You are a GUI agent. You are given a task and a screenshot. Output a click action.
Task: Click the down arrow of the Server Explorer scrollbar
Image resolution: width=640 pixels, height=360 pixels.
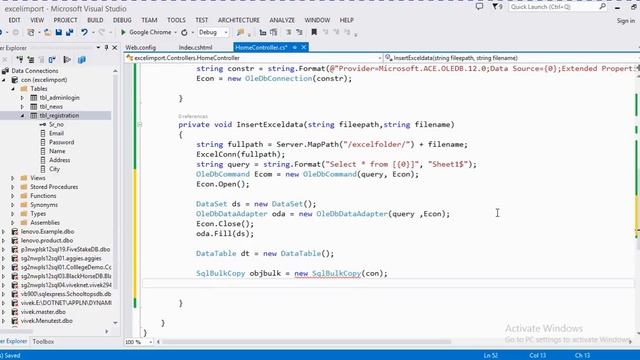tap(116, 322)
